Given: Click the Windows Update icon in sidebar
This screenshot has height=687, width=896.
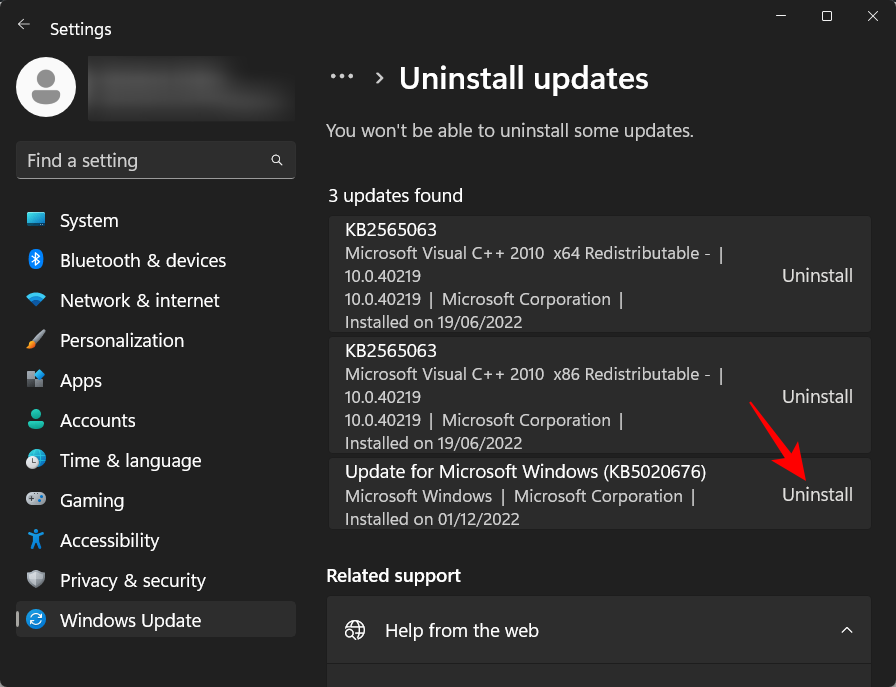Looking at the screenshot, I should (36, 619).
